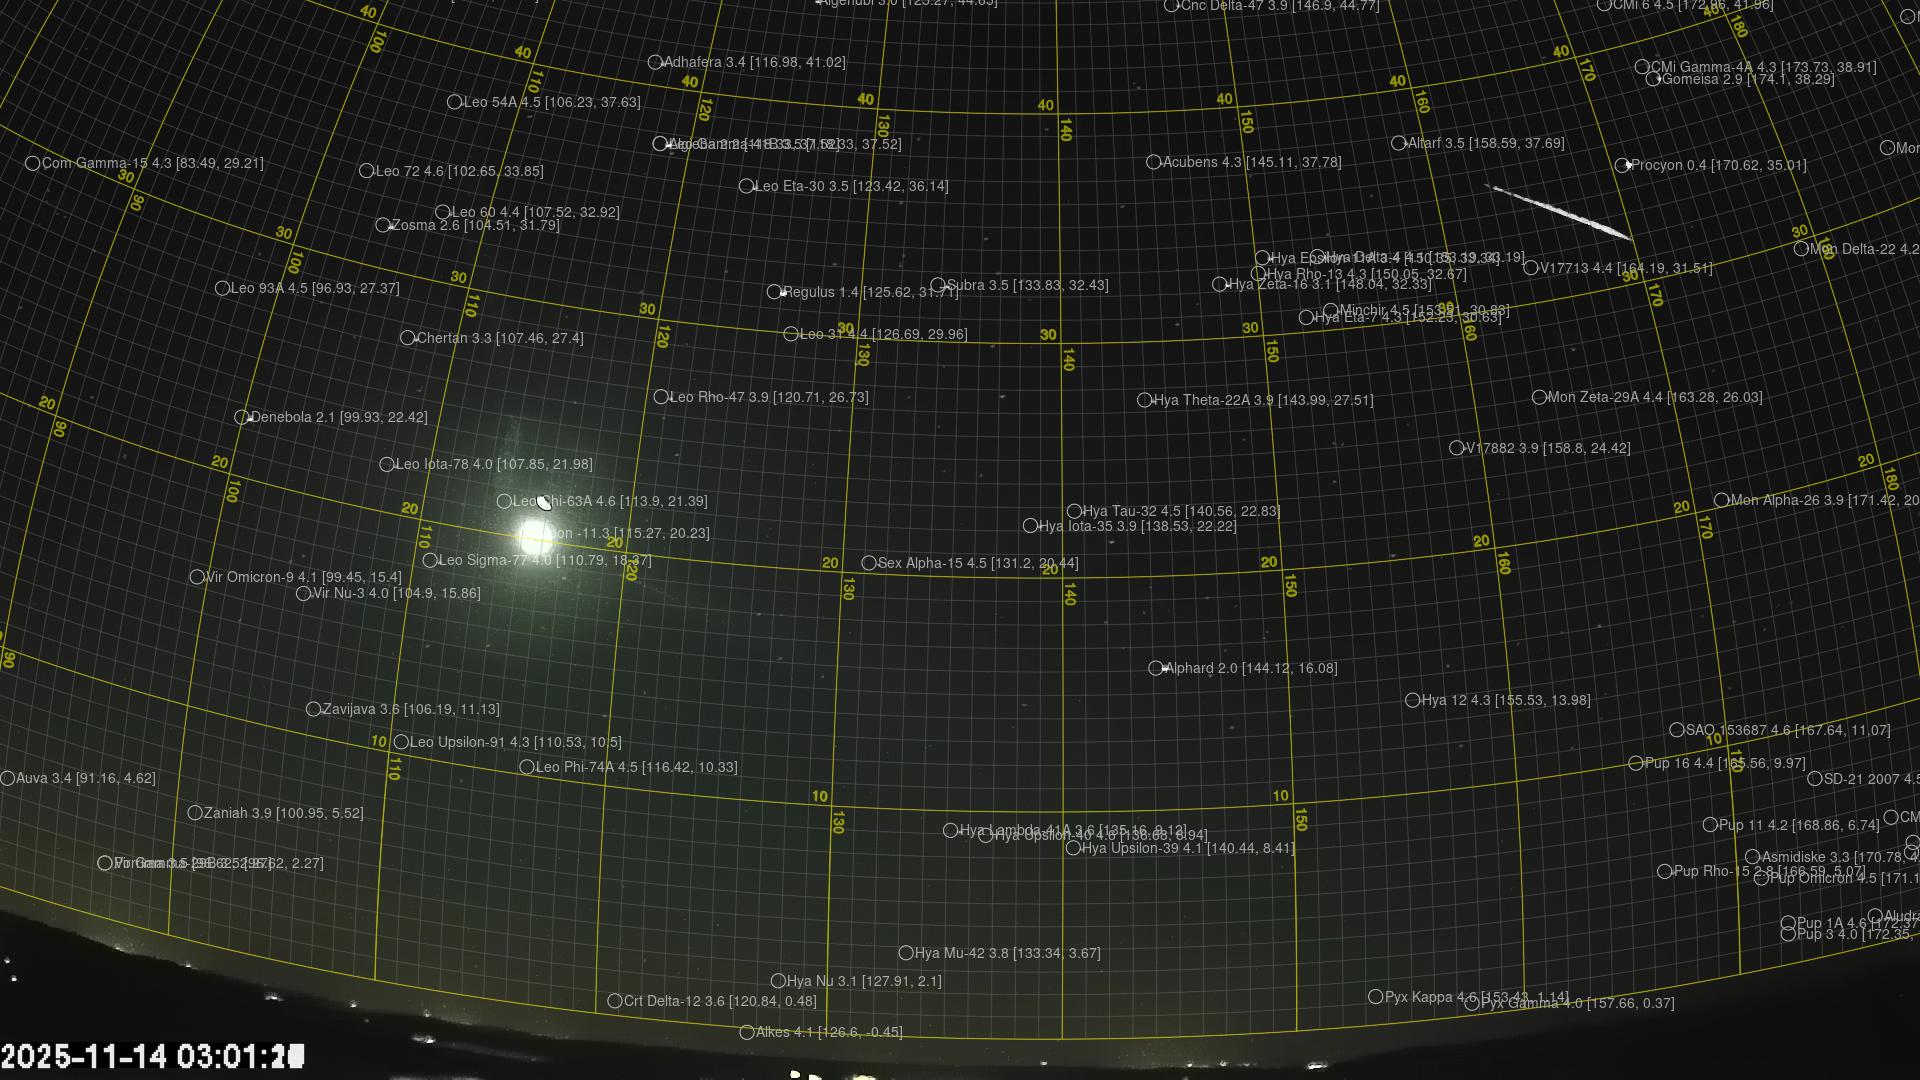Click the date-time stamp 2025-11-14
The width and height of the screenshot is (1920, 1080).
click(150, 1056)
